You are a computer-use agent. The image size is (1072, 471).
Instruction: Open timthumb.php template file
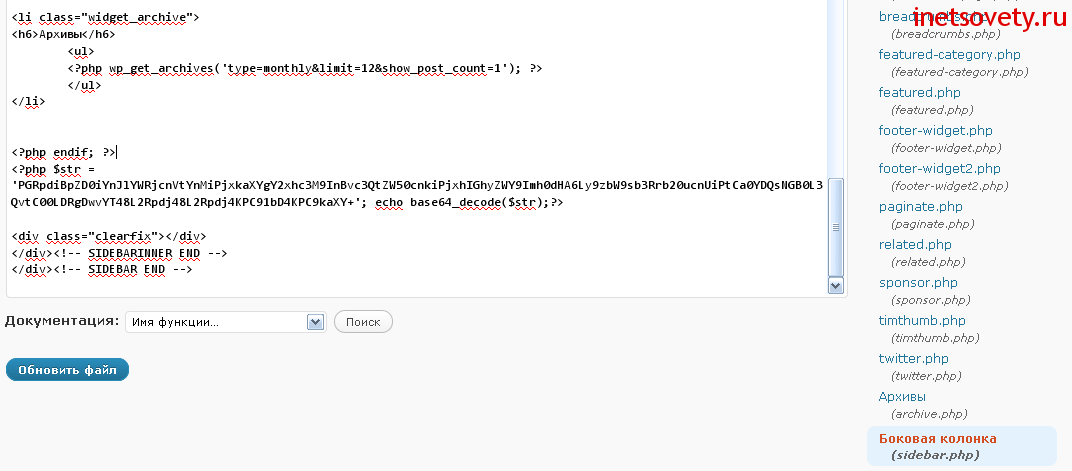point(922,320)
